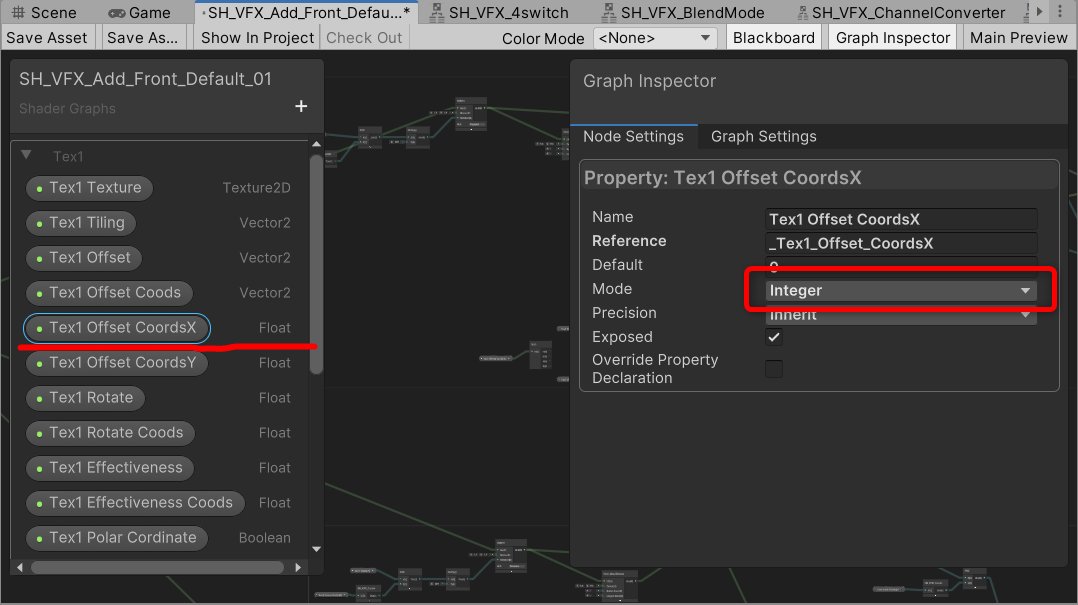1078x605 pixels.
Task: Click the Check Out button
Action: (364, 38)
